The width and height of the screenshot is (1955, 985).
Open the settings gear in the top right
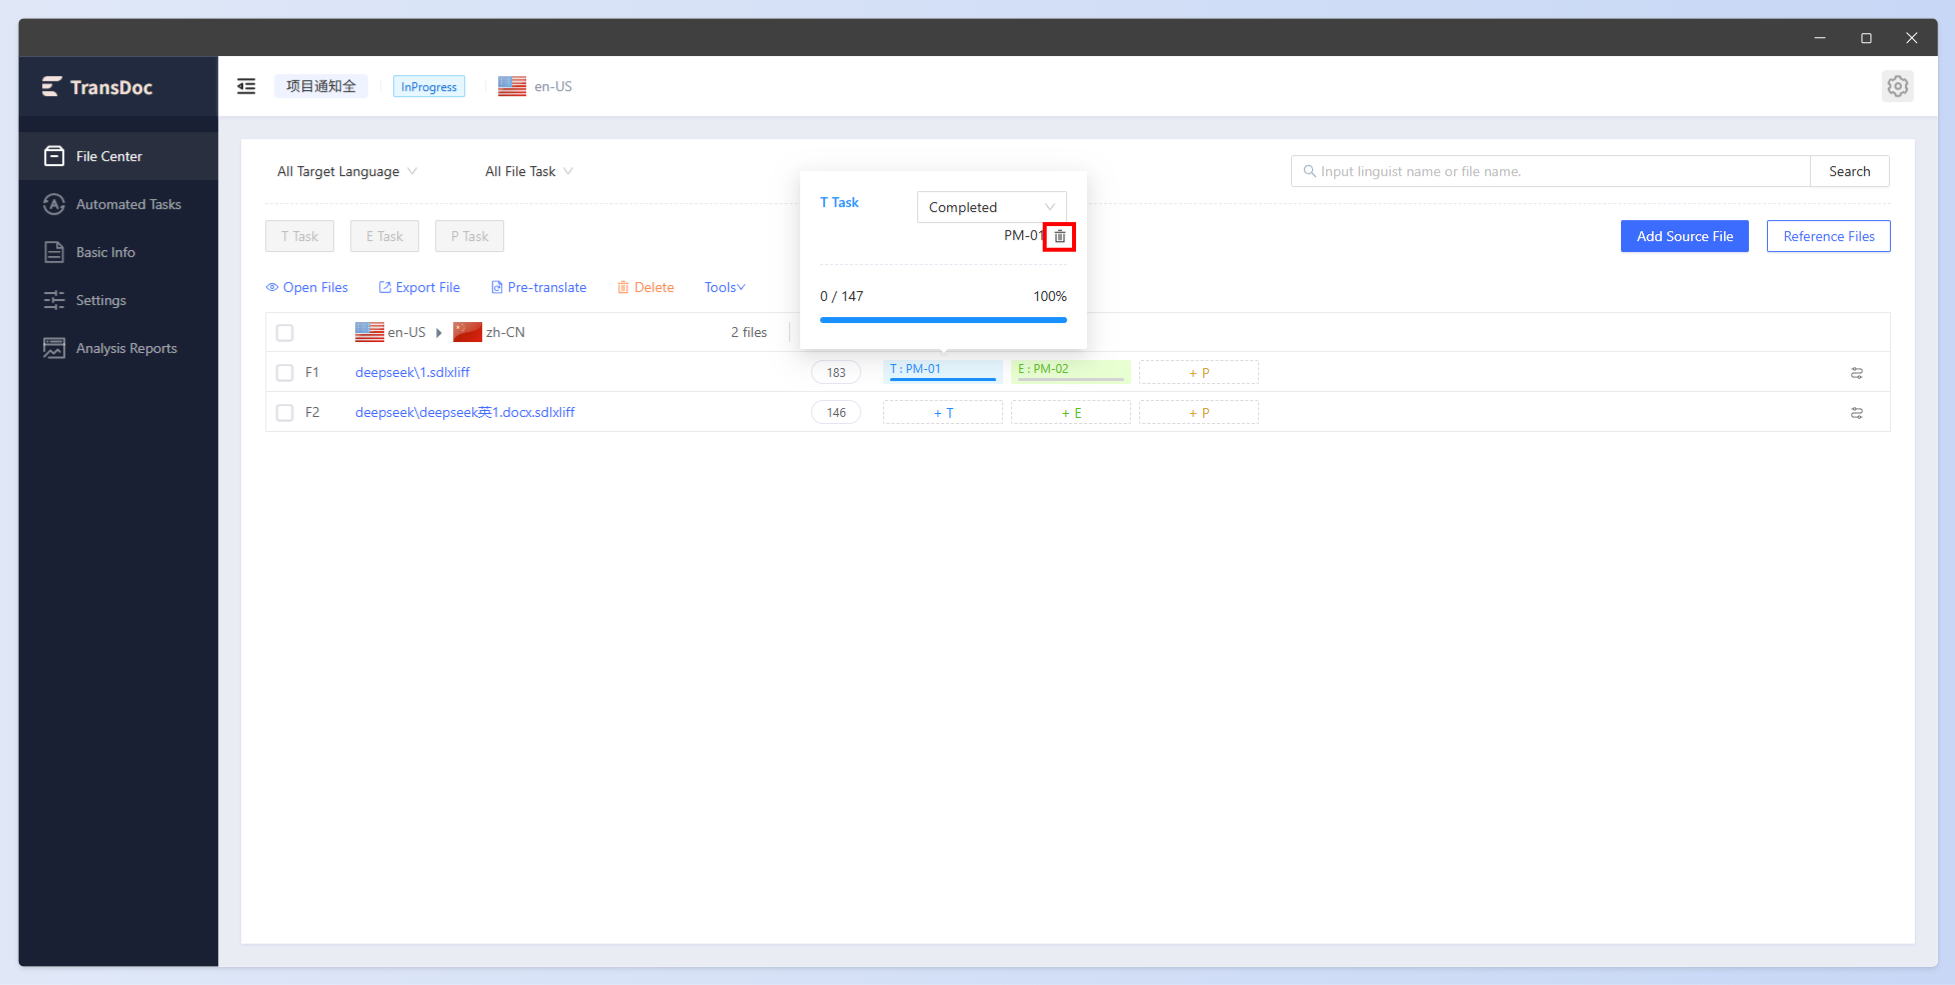[1897, 86]
